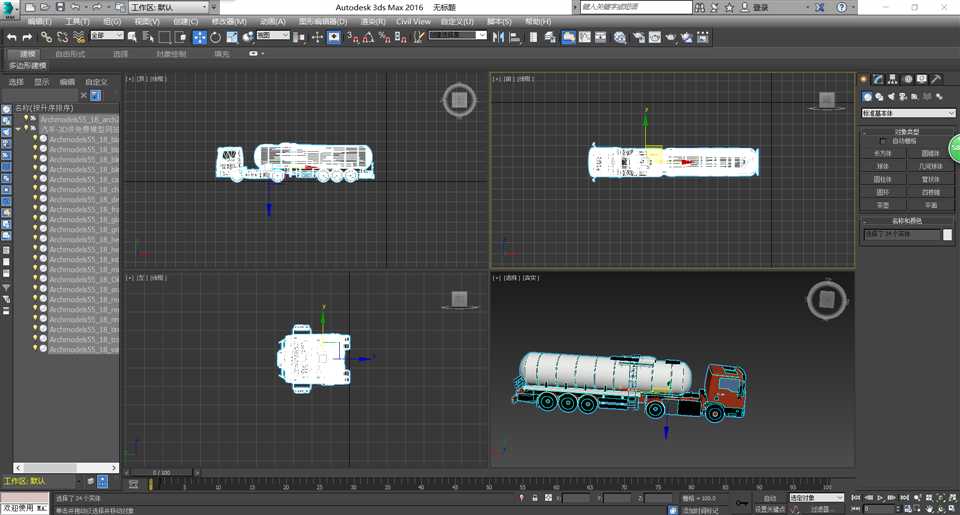Viewport: 960px width, 515px height.
Task: Click the sign-in (登录) button
Action: click(760, 7)
